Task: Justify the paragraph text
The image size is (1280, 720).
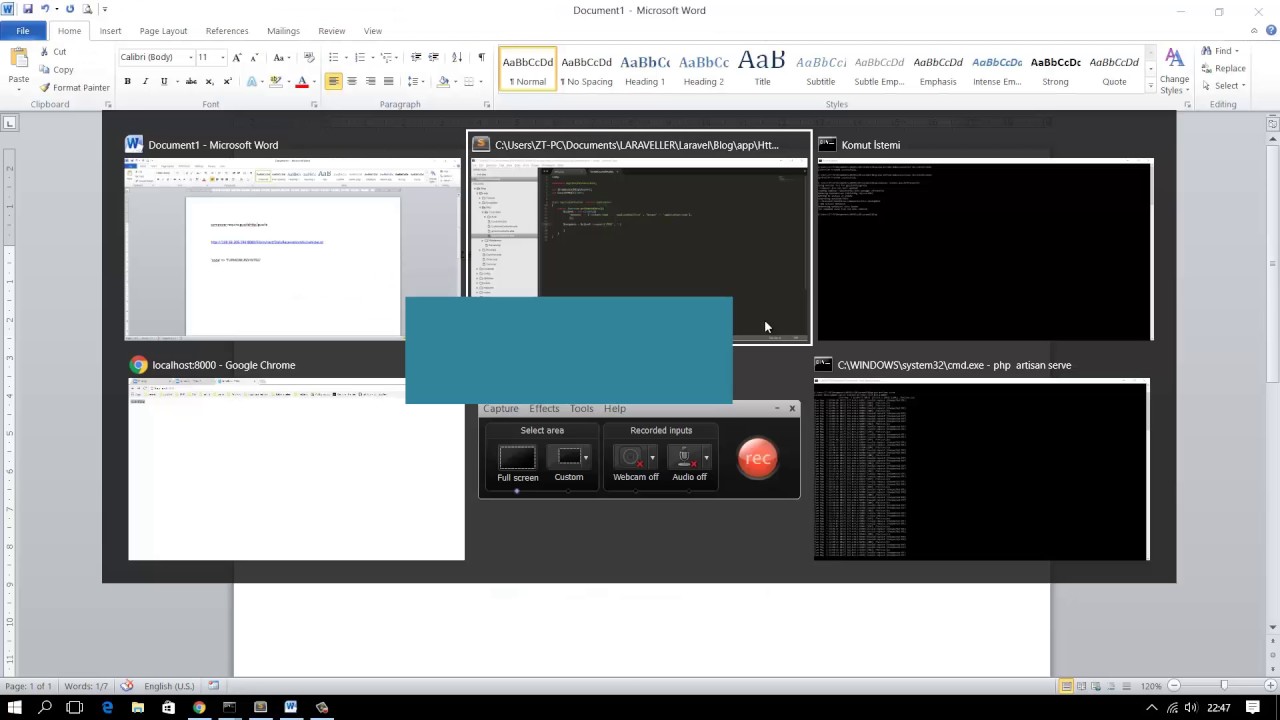Action: coord(388,81)
